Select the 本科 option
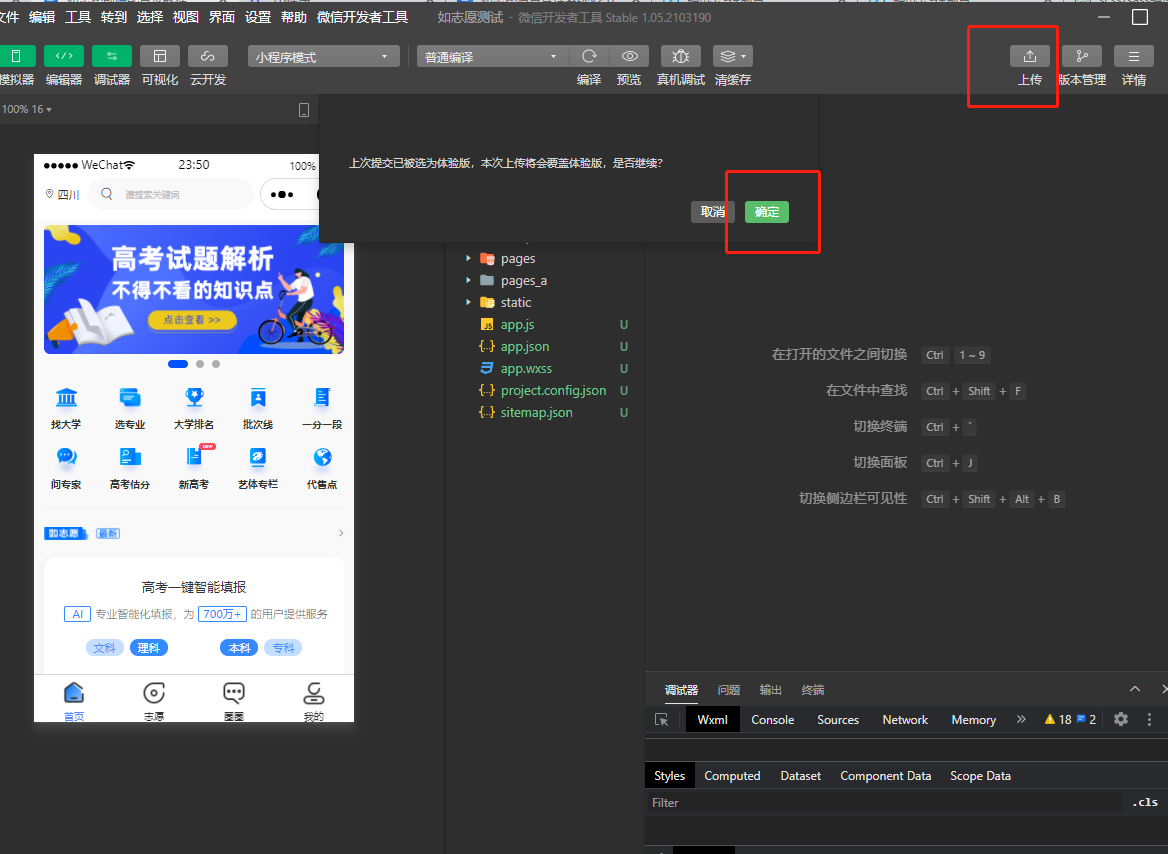1168x854 pixels. [239, 648]
